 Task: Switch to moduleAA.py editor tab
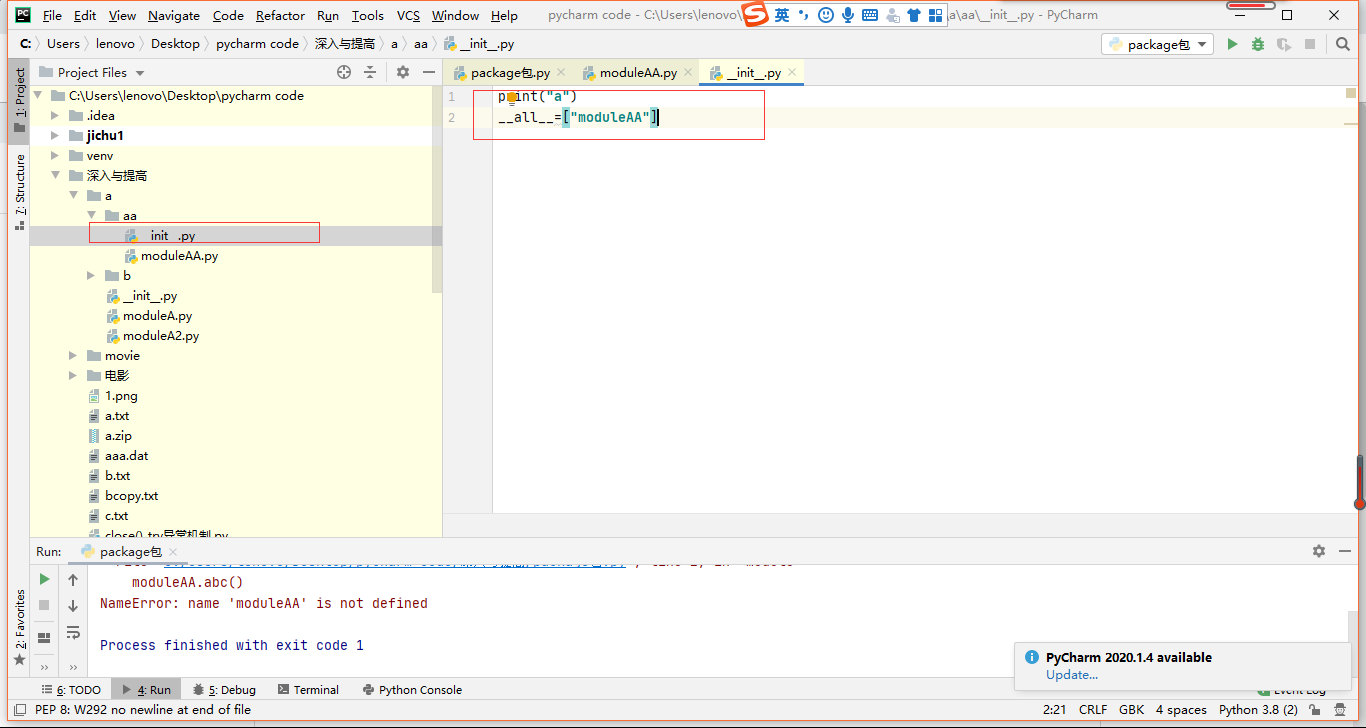click(638, 73)
